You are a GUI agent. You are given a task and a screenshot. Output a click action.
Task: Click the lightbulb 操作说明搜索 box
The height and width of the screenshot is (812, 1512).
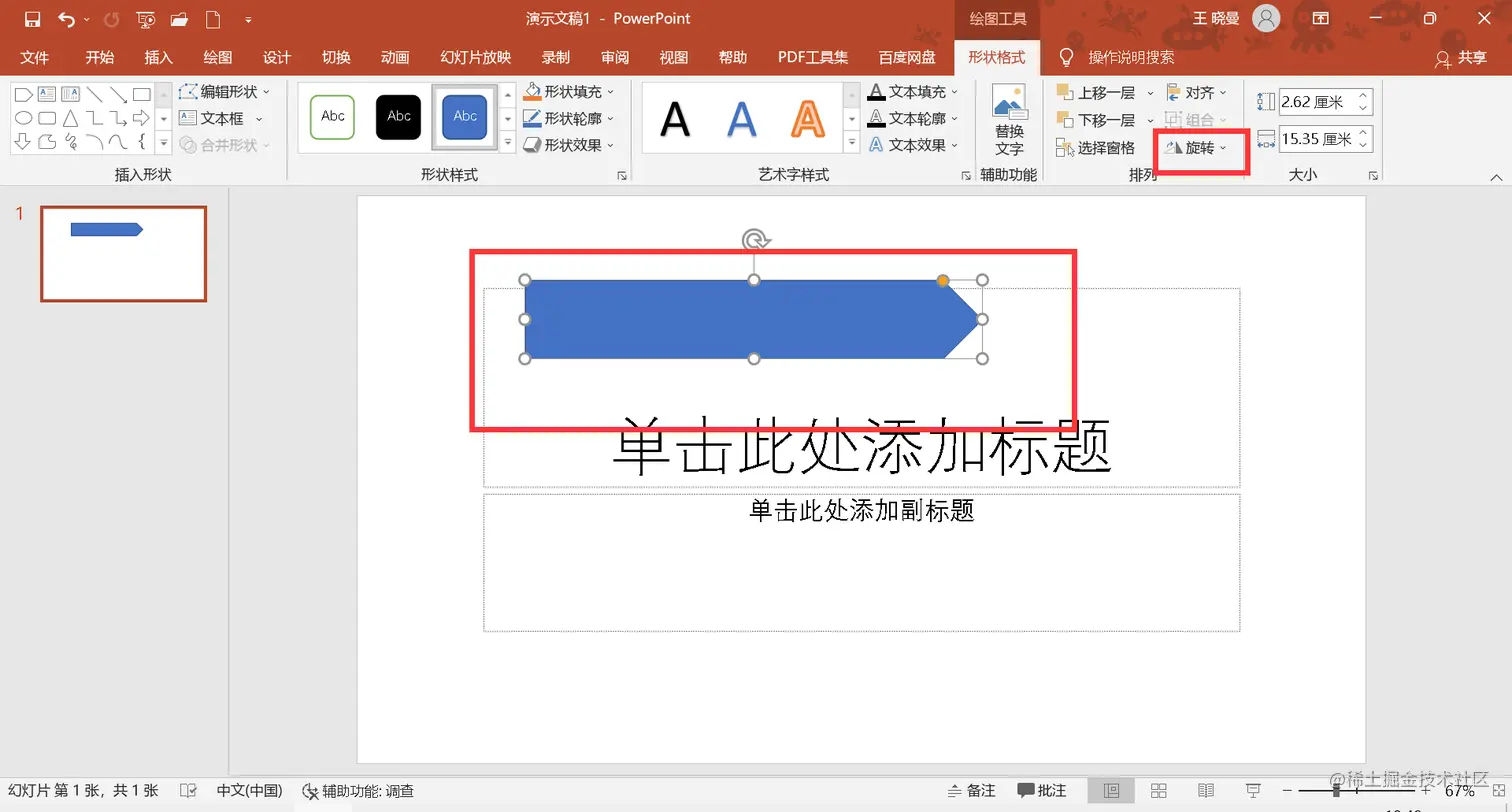1117,57
